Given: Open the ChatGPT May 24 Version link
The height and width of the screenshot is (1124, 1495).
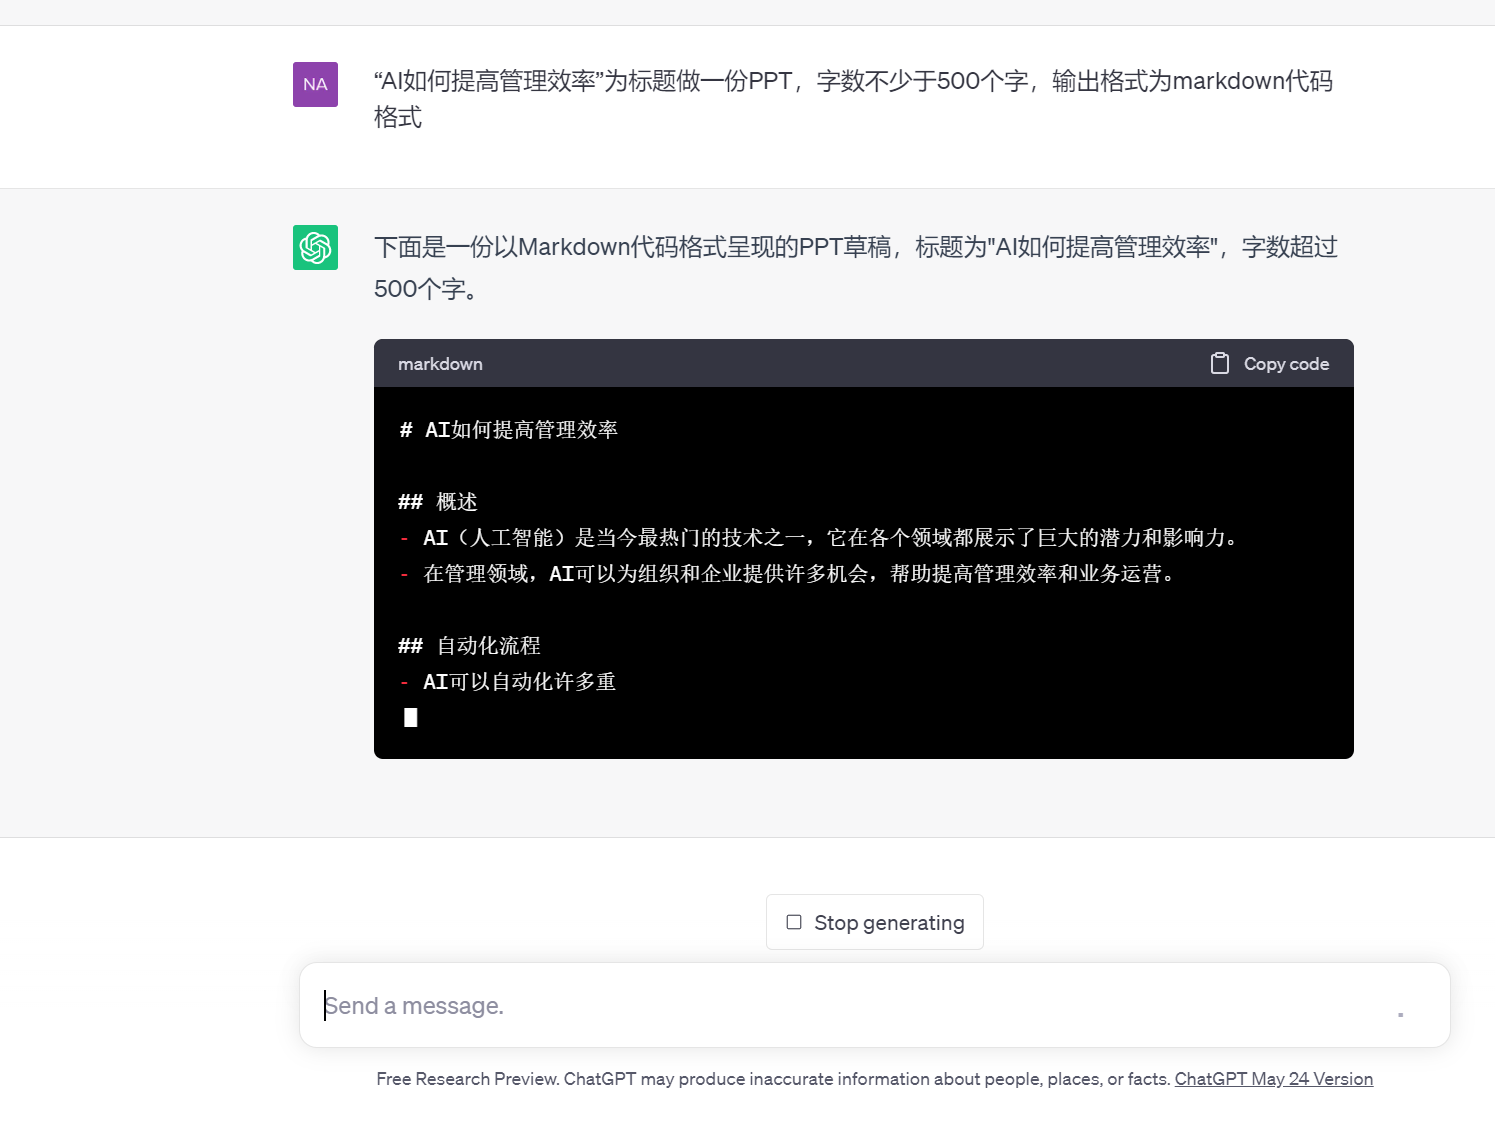Looking at the screenshot, I should point(1273,1078).
